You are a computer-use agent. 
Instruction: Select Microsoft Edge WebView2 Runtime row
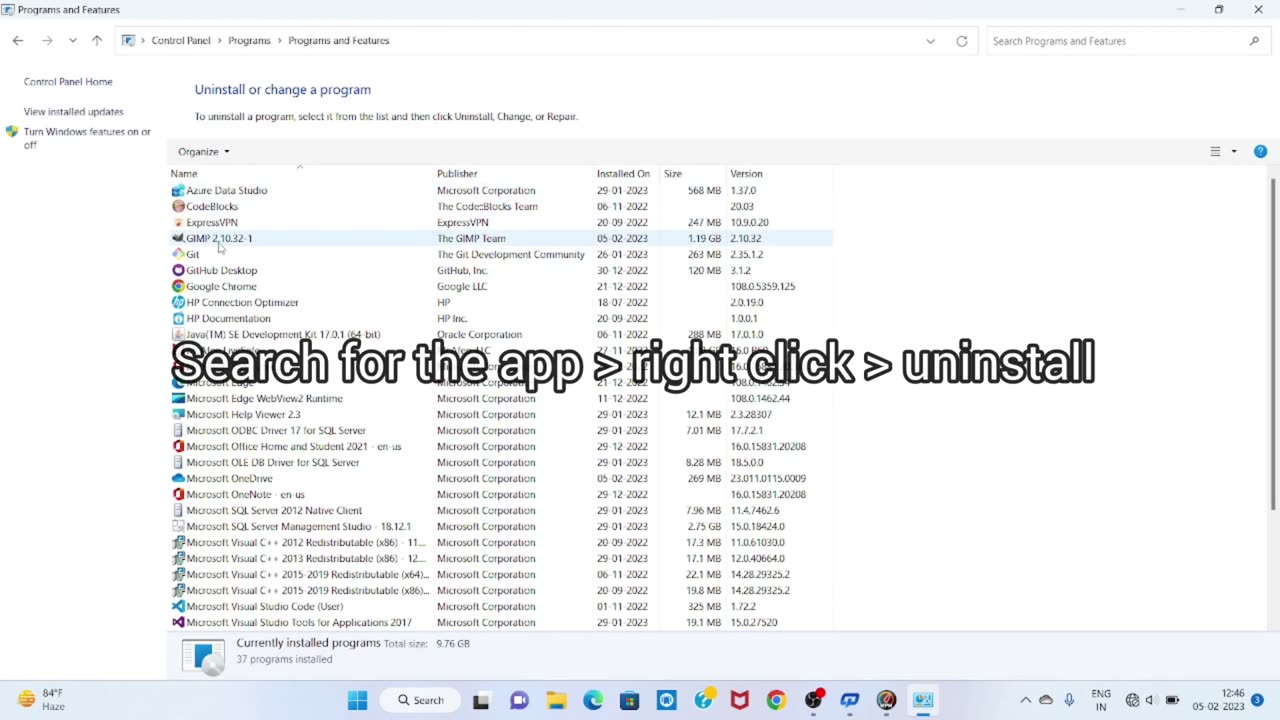500,398
